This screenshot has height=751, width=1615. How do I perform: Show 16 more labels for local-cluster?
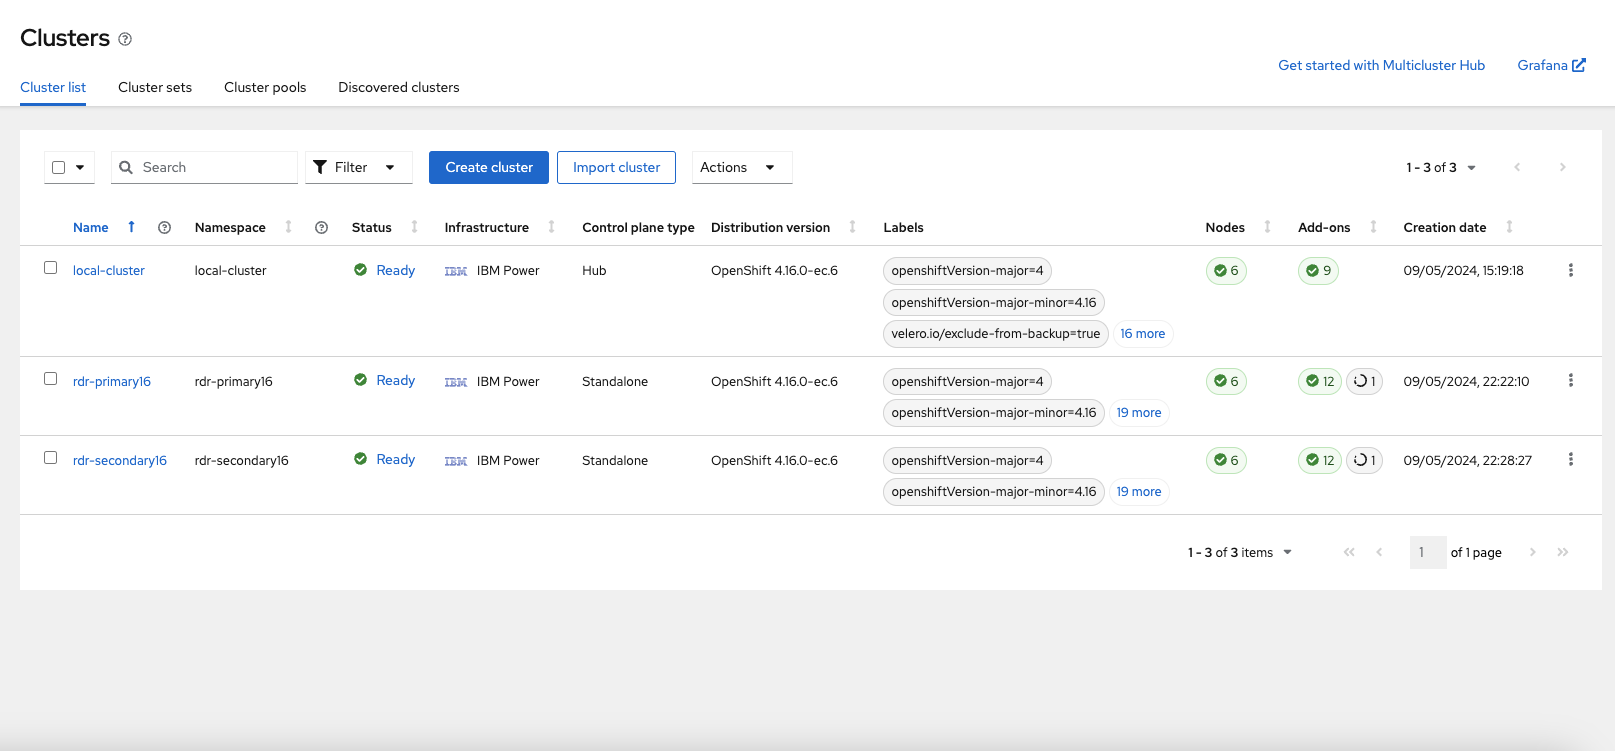1142,334
